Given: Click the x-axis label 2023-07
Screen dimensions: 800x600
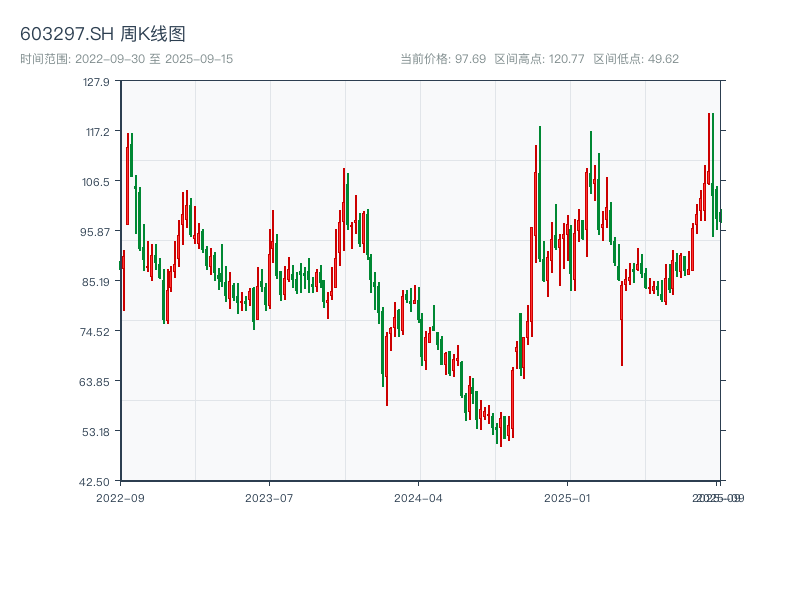Looking at the screenshot, I should click(269, 498).
